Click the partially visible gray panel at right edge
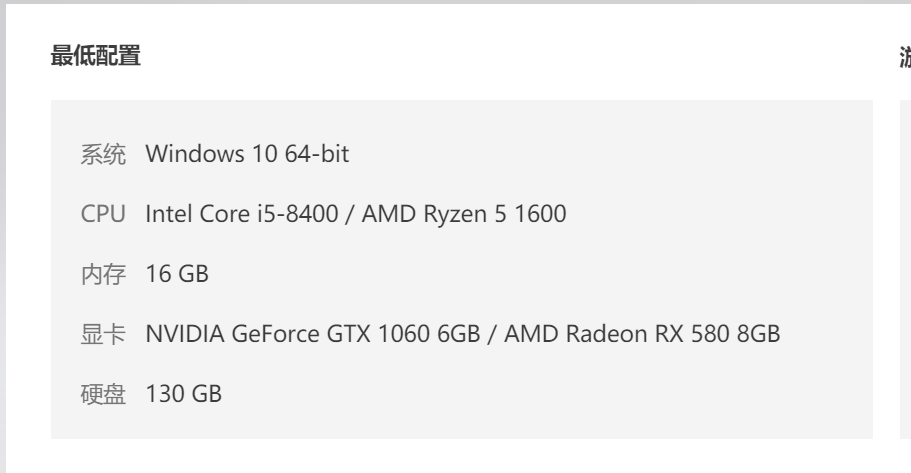Viewport: 911px width, 473px height. click(905, 269)
